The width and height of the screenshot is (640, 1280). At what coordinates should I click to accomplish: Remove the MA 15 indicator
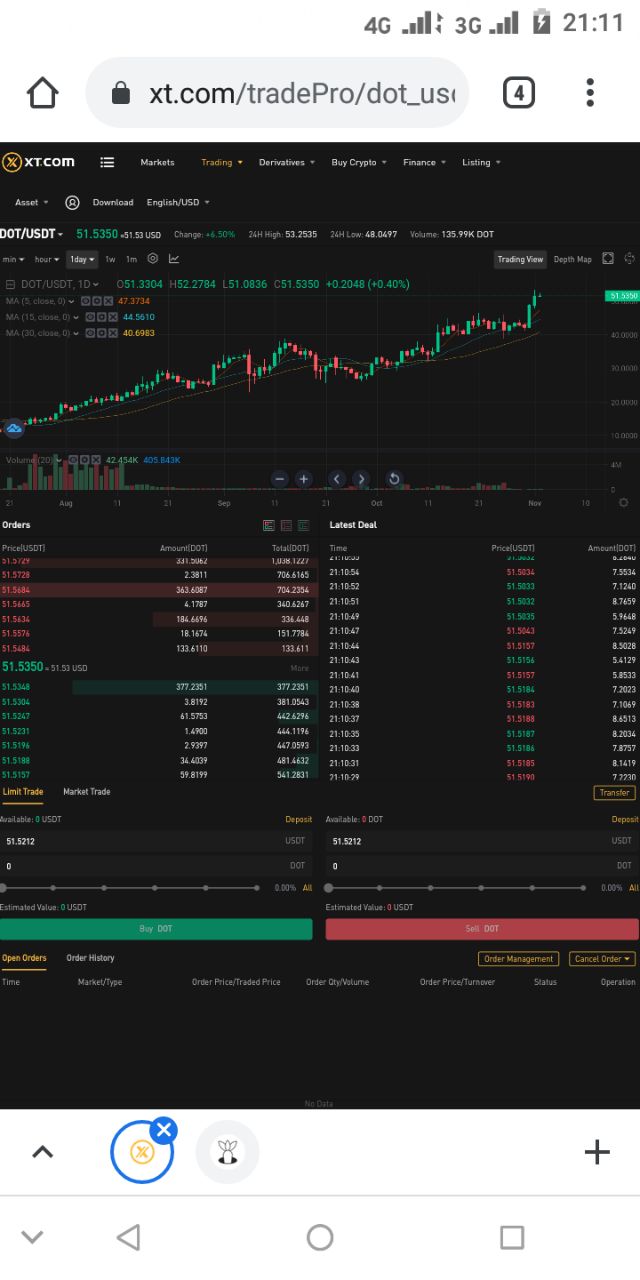click(112, 317)
